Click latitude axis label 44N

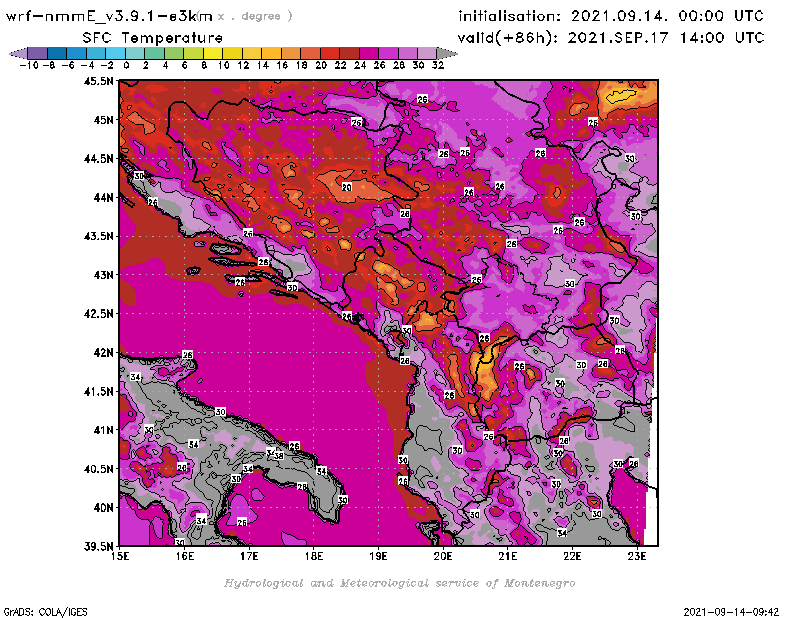[x=103, y=197]
